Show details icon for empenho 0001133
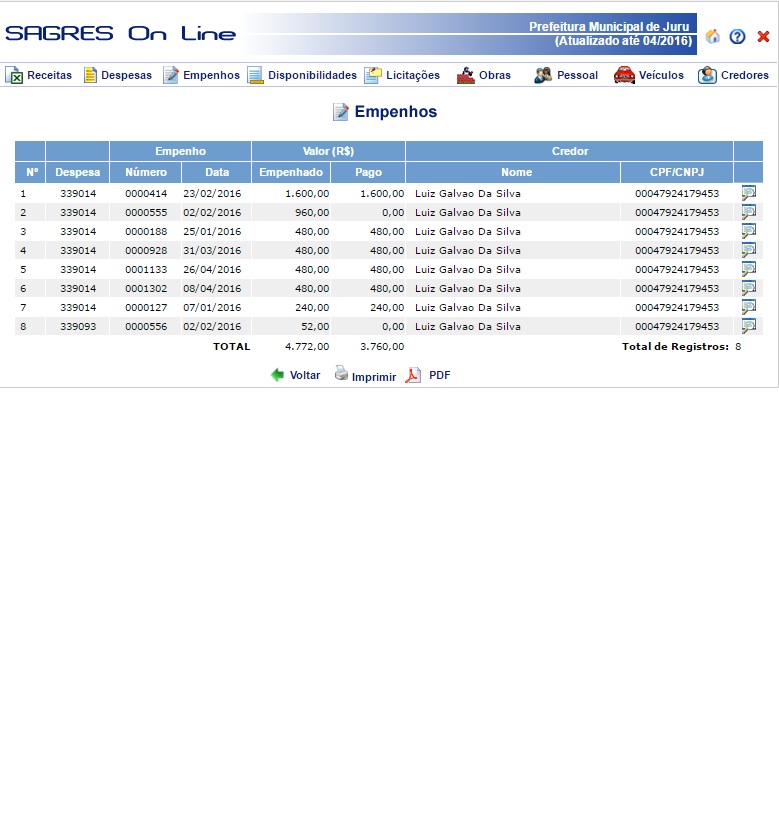Screen dimensions: 779x823 tap(748, 269)
